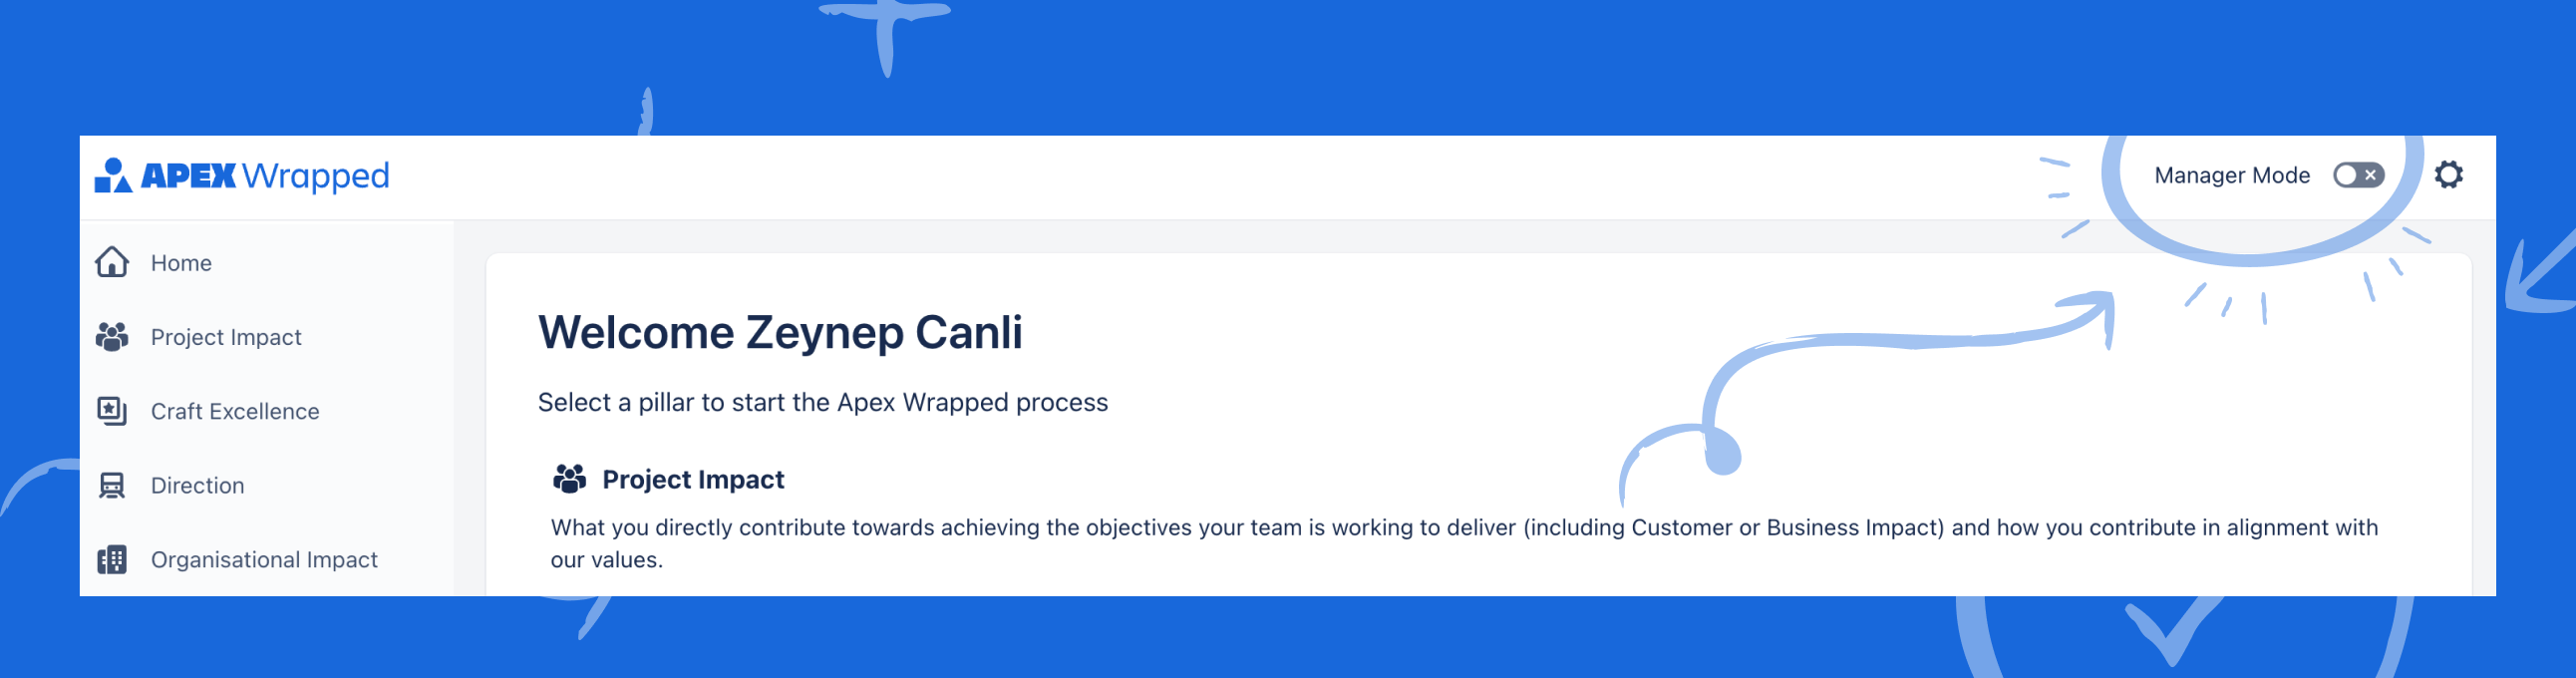Viewport: 2576px width, 678px height.
Task: Enable the Manager Mode switch
Action: (x=2358, y=175)
